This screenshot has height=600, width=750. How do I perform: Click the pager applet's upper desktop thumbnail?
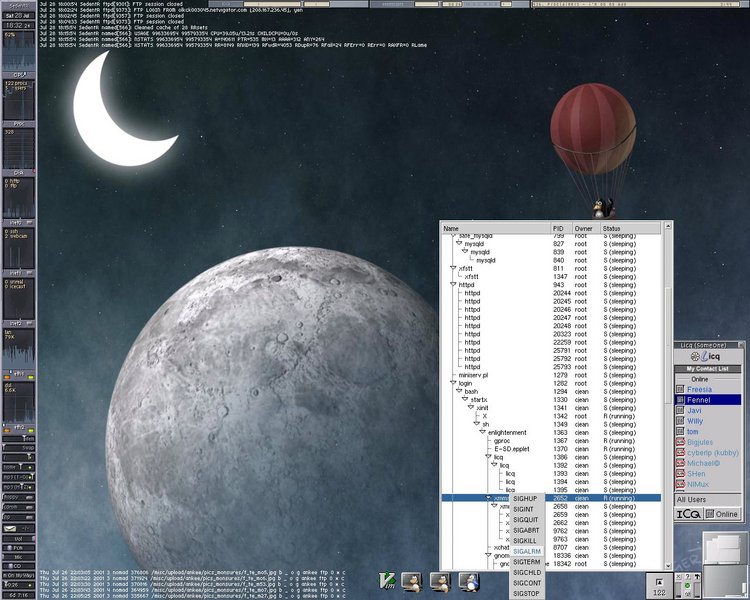point(725,546)
